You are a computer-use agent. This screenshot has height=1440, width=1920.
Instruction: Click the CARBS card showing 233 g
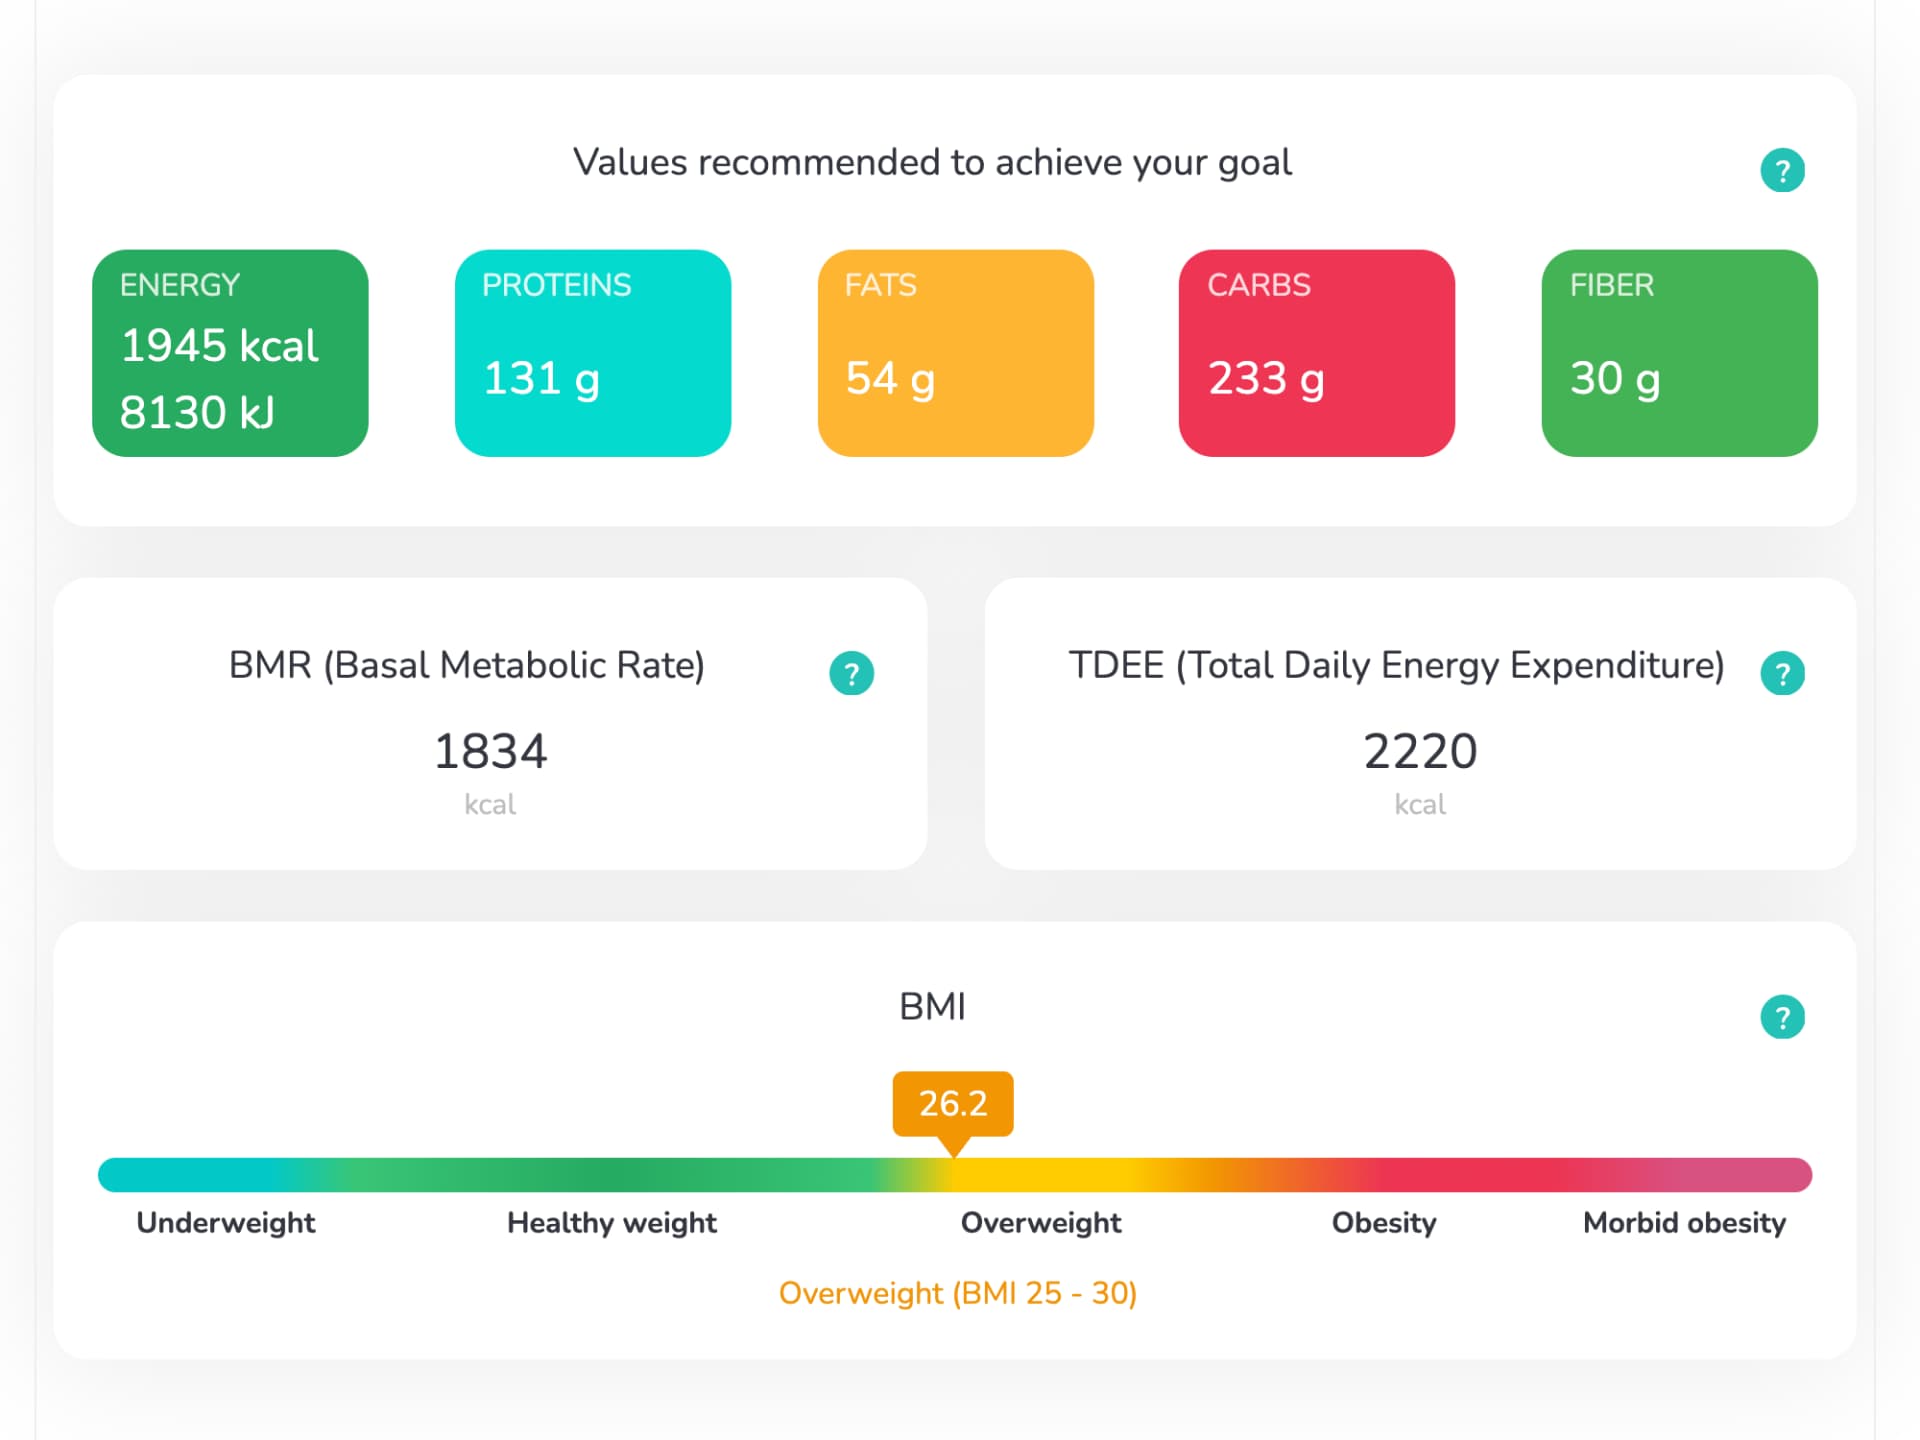(x=1316, y=352)
